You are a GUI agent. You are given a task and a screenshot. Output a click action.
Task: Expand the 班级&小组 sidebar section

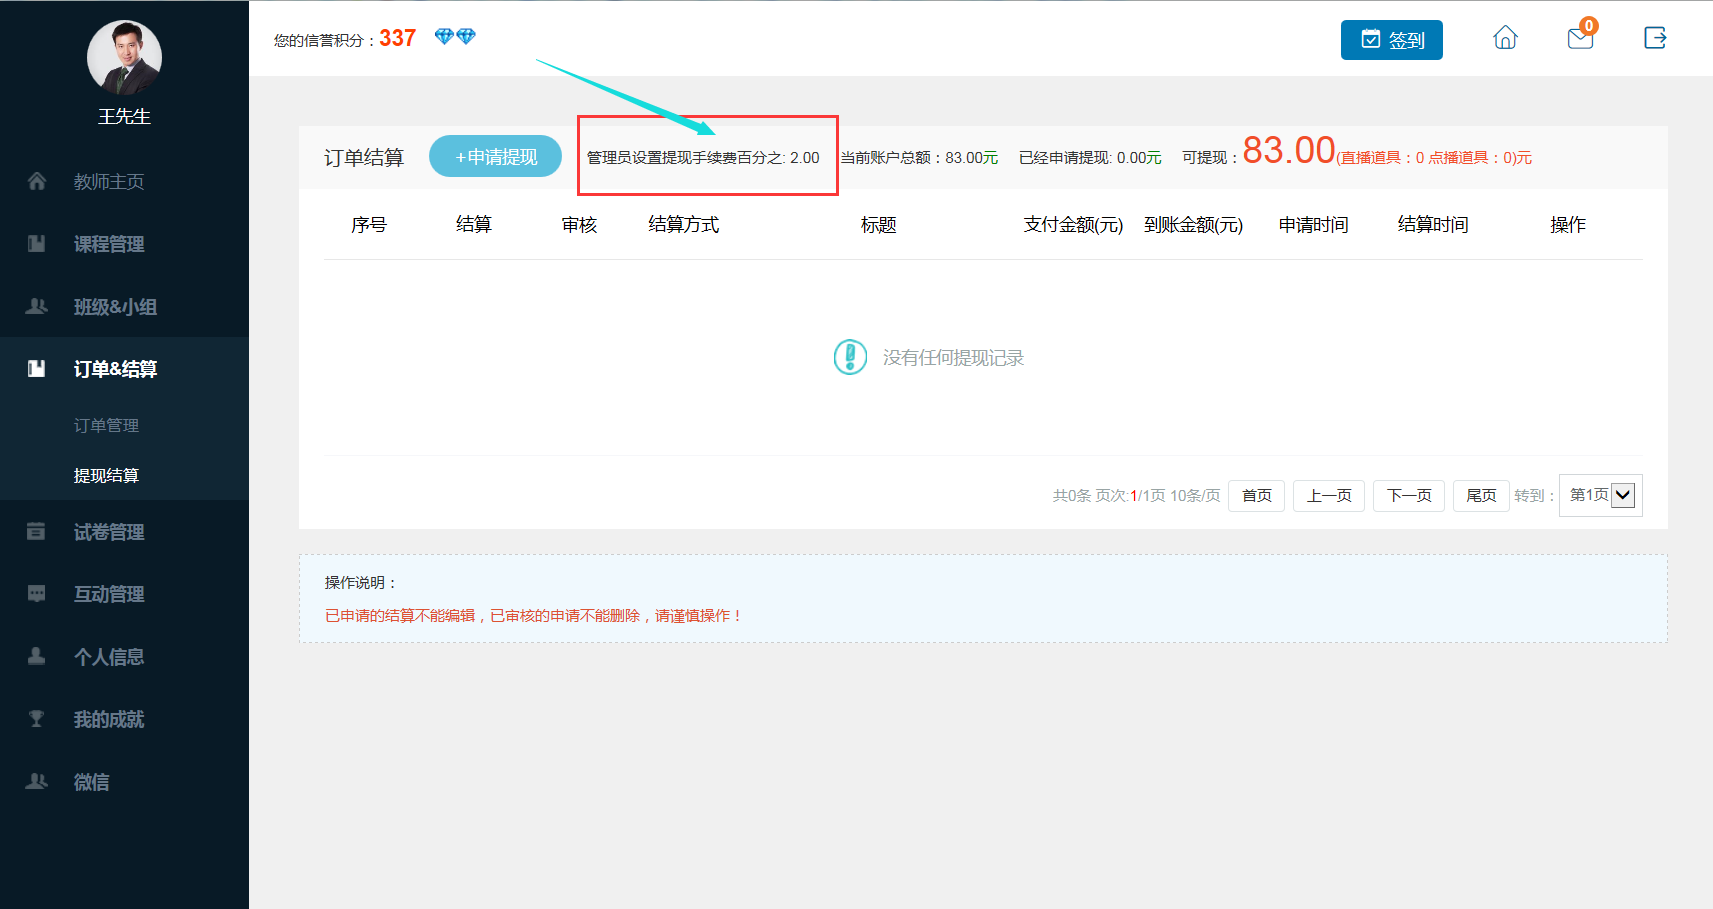pos(115,307)
